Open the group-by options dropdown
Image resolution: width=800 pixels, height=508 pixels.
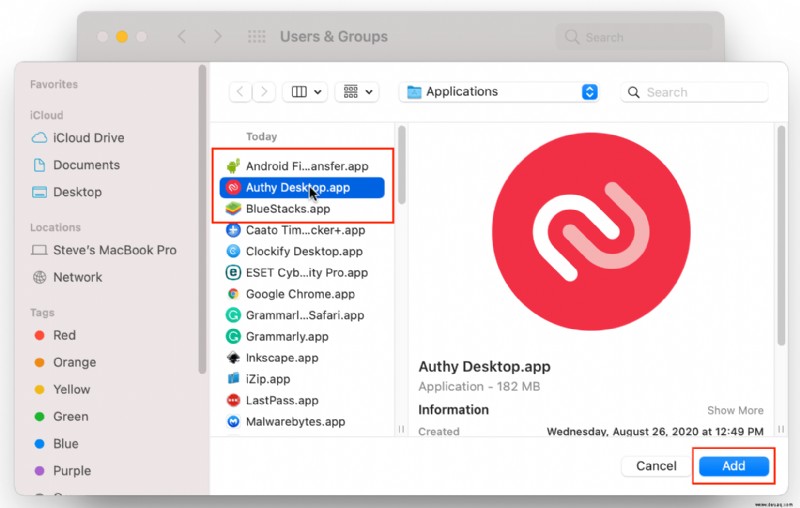point(357,92)
